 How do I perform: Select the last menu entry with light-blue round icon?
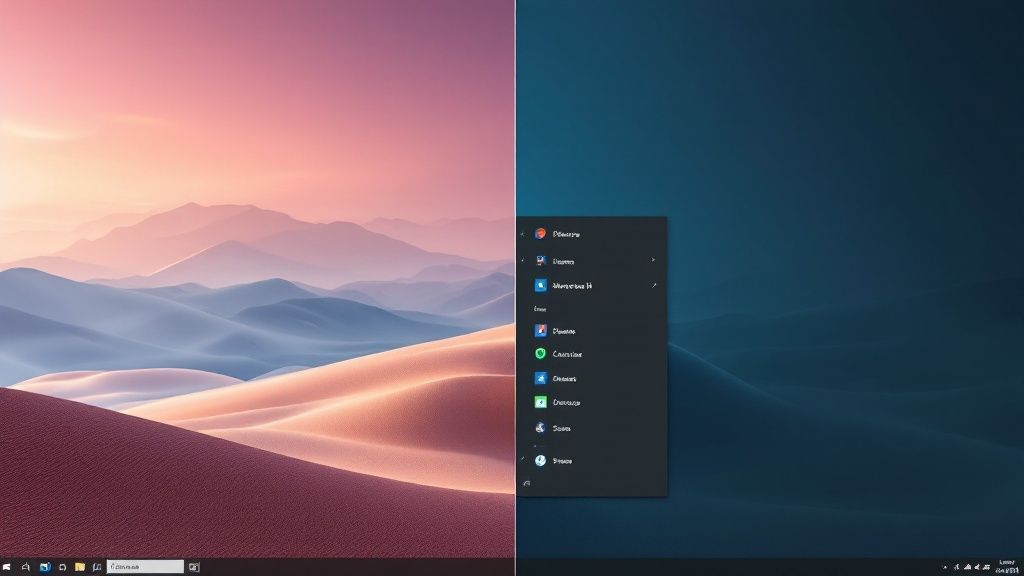click(x=592, y=460)
